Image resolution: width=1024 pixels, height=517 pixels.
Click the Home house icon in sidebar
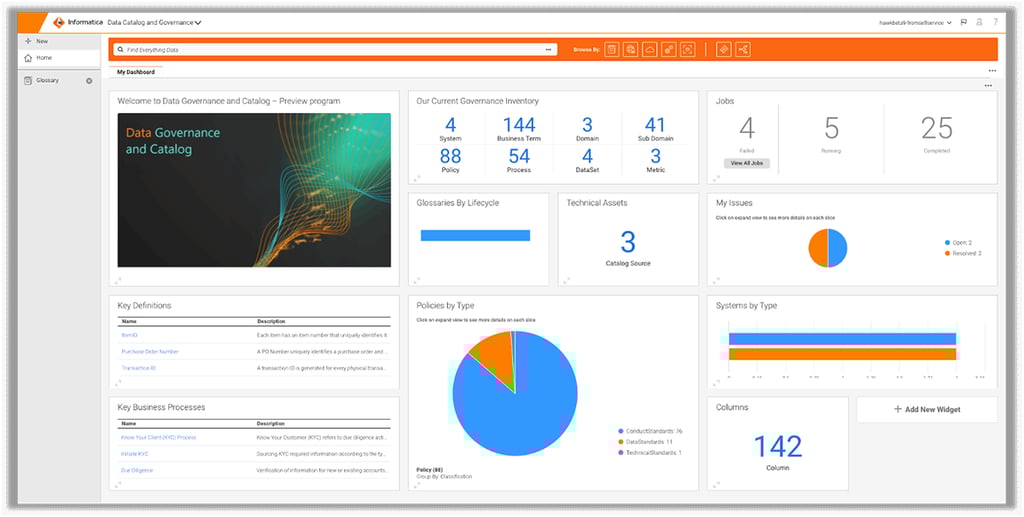(28, 58)
